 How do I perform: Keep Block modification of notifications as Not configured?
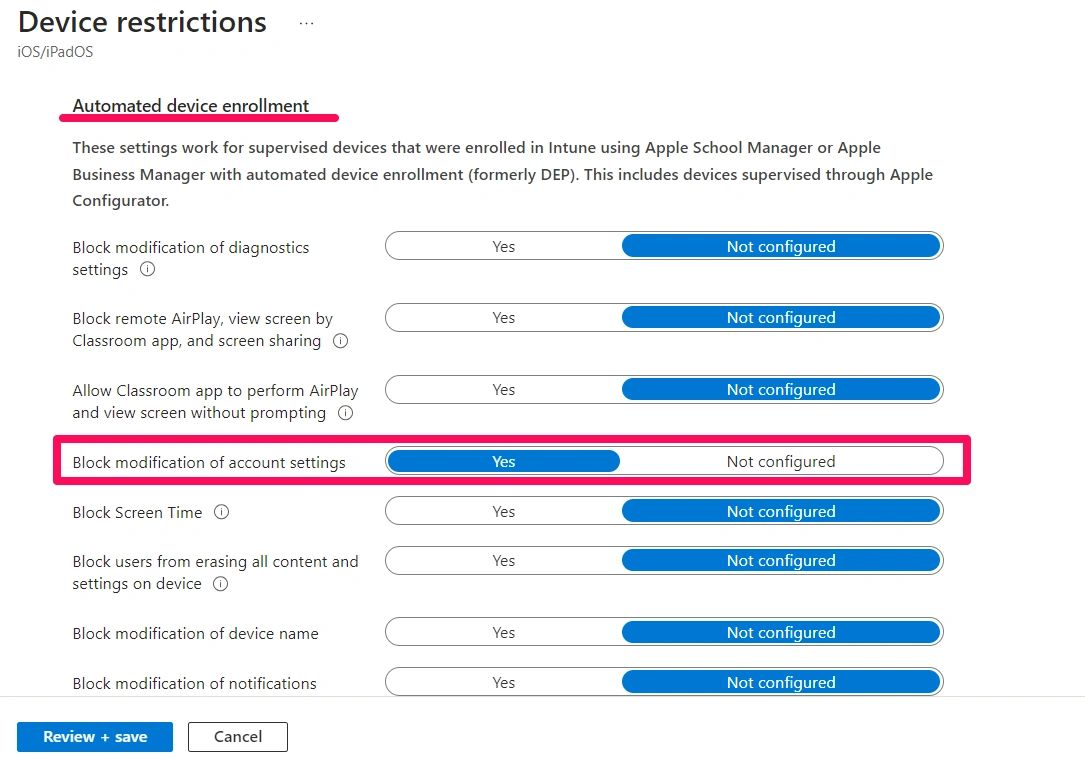click(x=781, y=682)
